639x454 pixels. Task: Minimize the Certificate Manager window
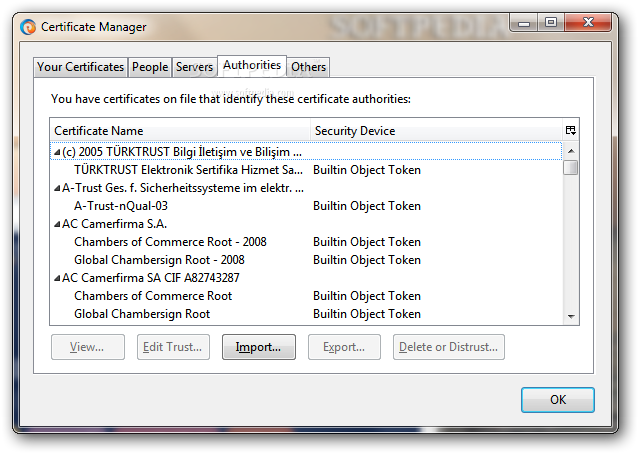point(524,22)
